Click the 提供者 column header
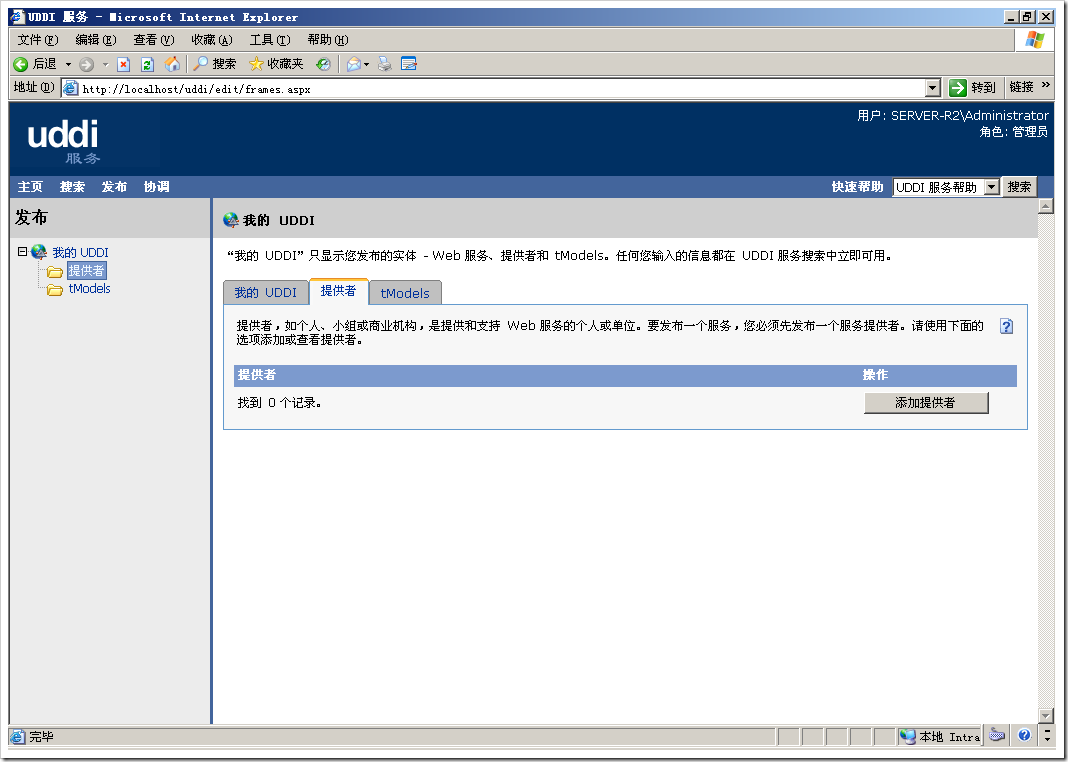The height and width of the screenshot is (762, 1068). point(257,375)
